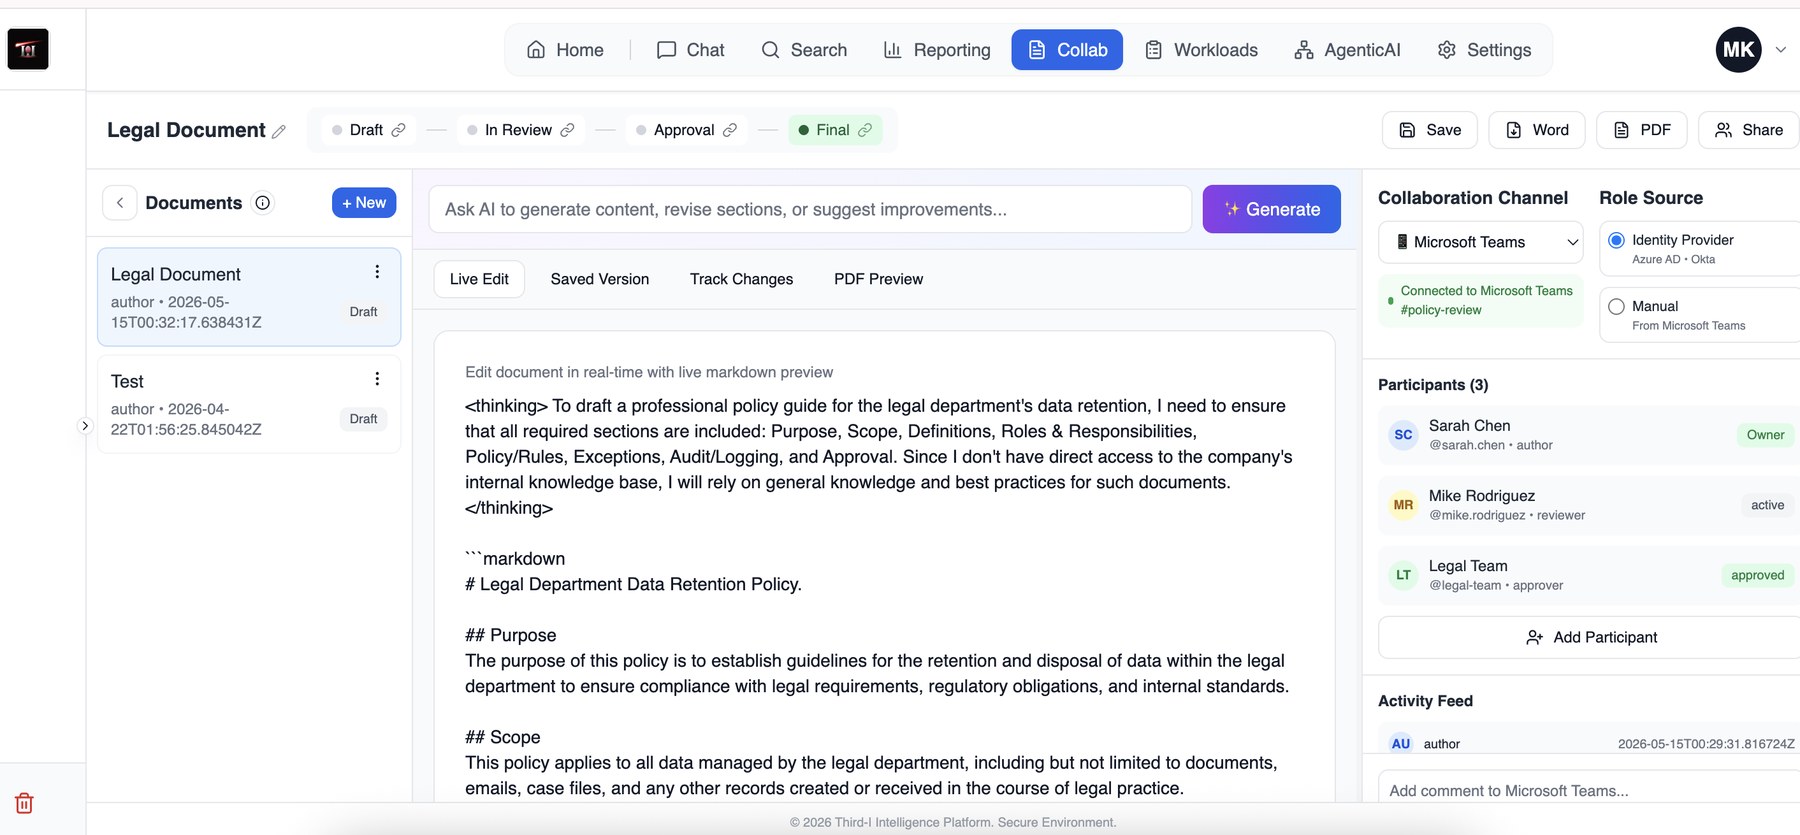The image size is (1800, 835).
Task: Click Sarah Chen's SC avatar
Action: point(1403,435)
